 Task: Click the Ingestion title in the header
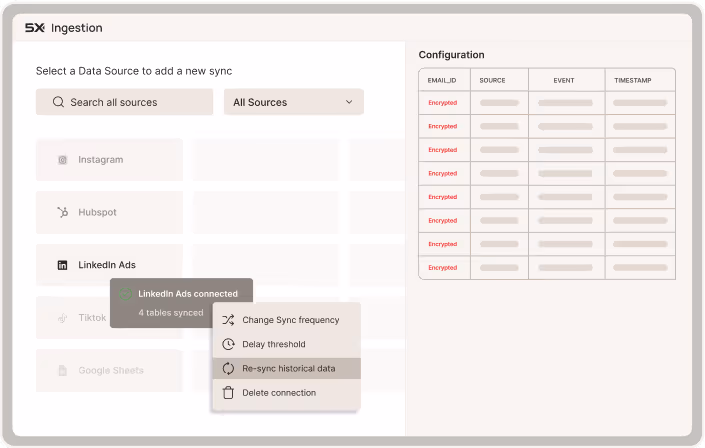[x=77, y=28]
